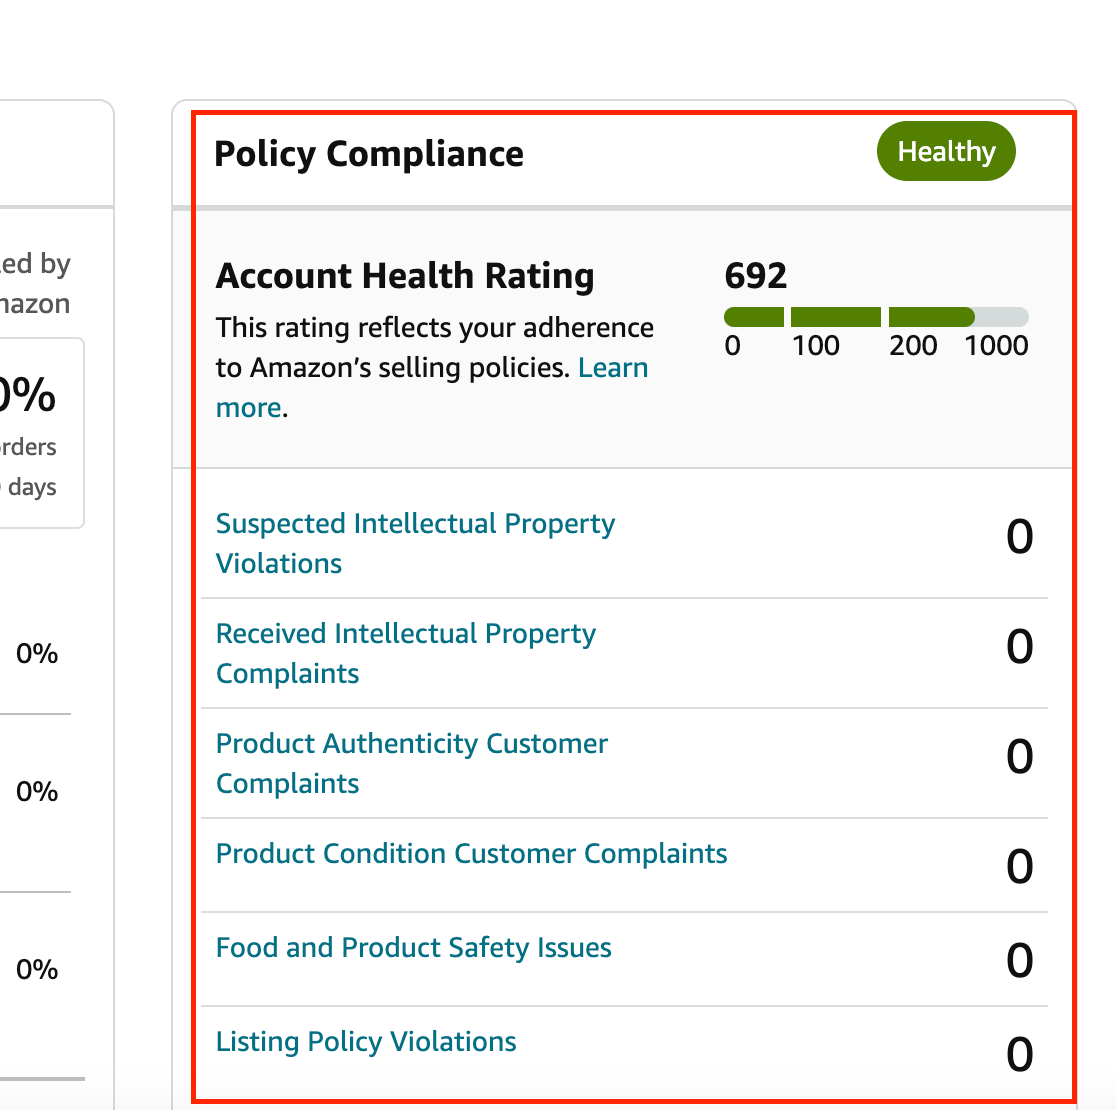Click the count beside Product Condition Customer Complaints
Viewport: 1116px width, 1110px height.
pos(1019,867)
